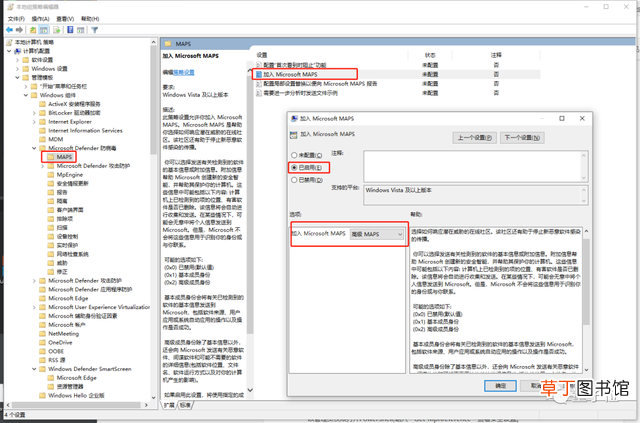This screenshot has width=640, height=423.
Task: Open the 操作(A) menu
Action: pyautogui.click(x=40, y=19)
